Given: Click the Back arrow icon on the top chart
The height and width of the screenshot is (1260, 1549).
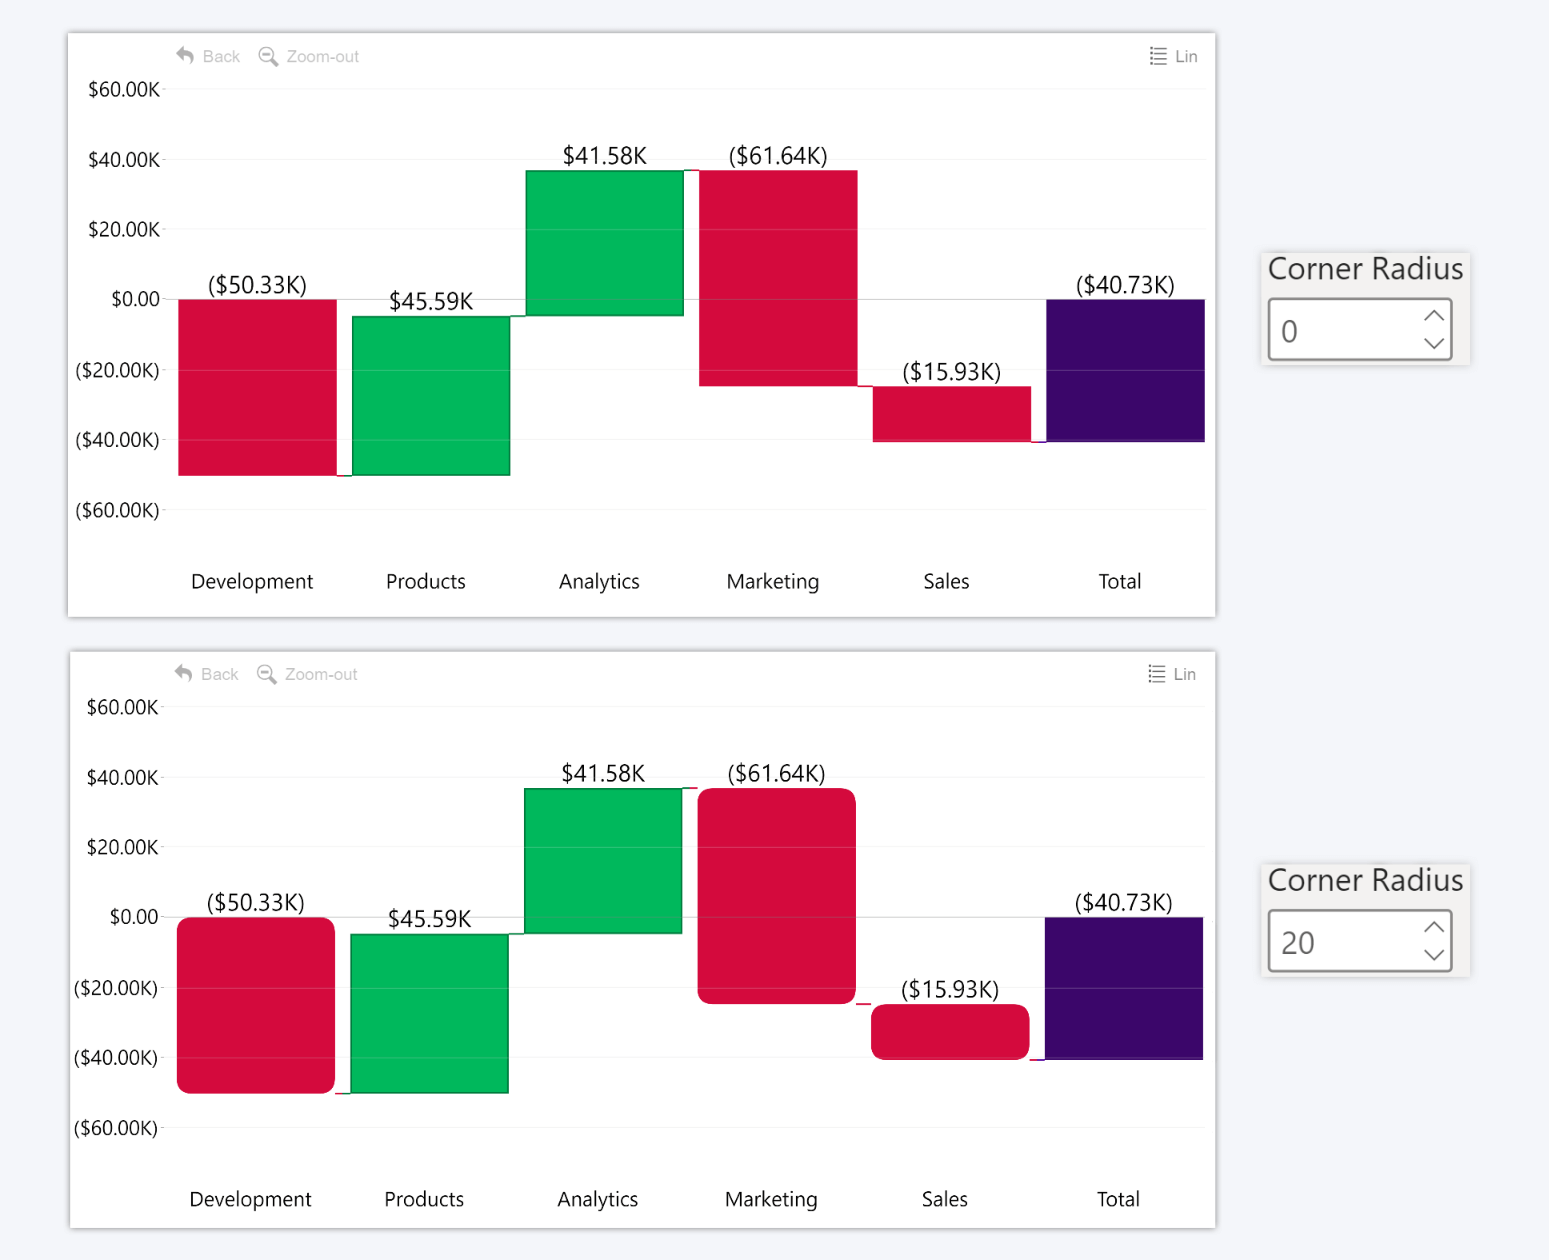Looking at the screenshot, I should (x=186, y=56).
